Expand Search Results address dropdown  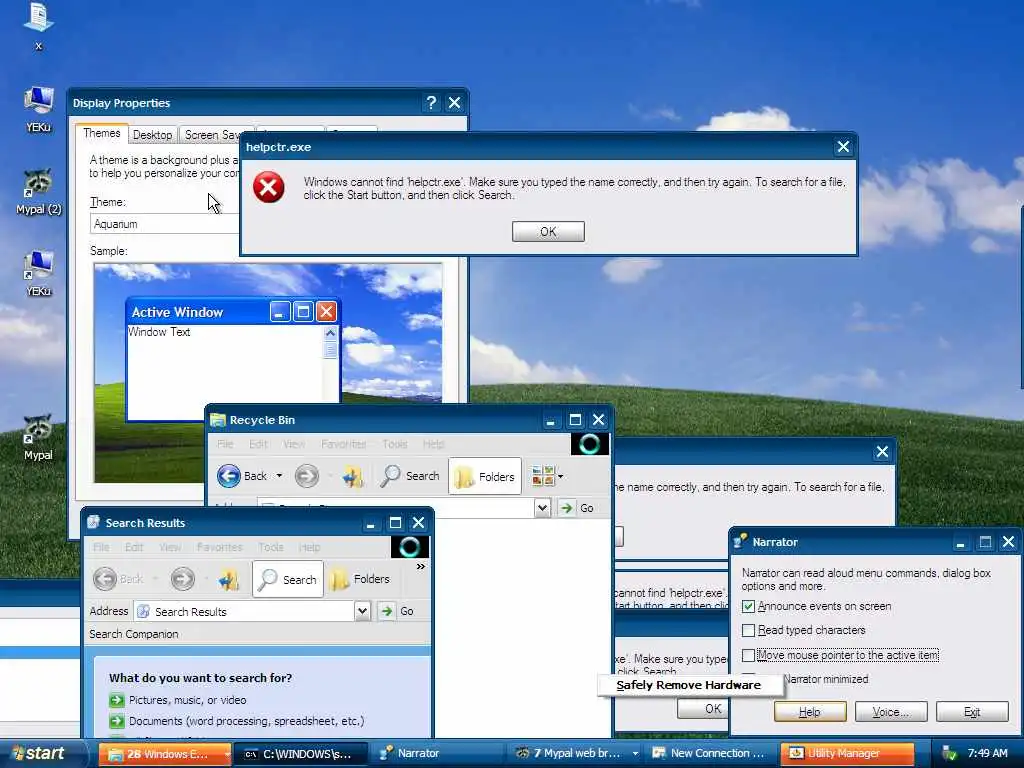[x=362, y=611]
